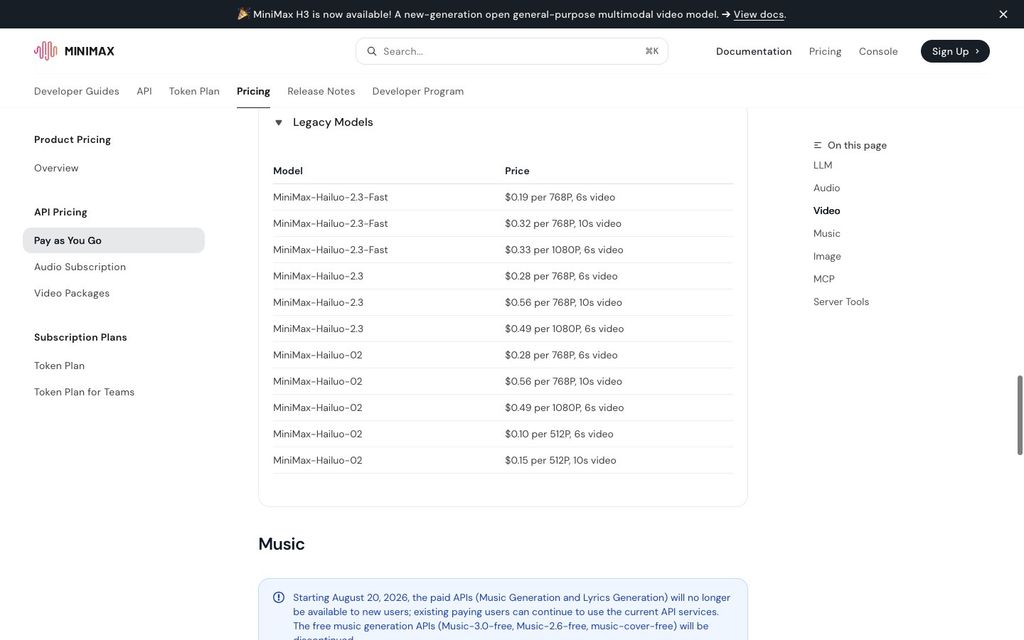This screenshot has height=640, width=1024.
Task: Click the MINIMAX brand wordmark
Action: click(89, 51)
